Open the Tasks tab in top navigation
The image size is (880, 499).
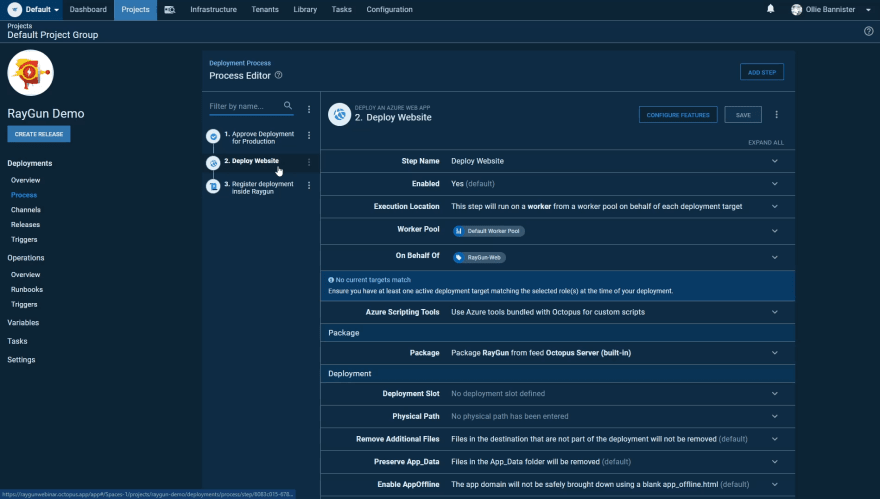[341, 10]
